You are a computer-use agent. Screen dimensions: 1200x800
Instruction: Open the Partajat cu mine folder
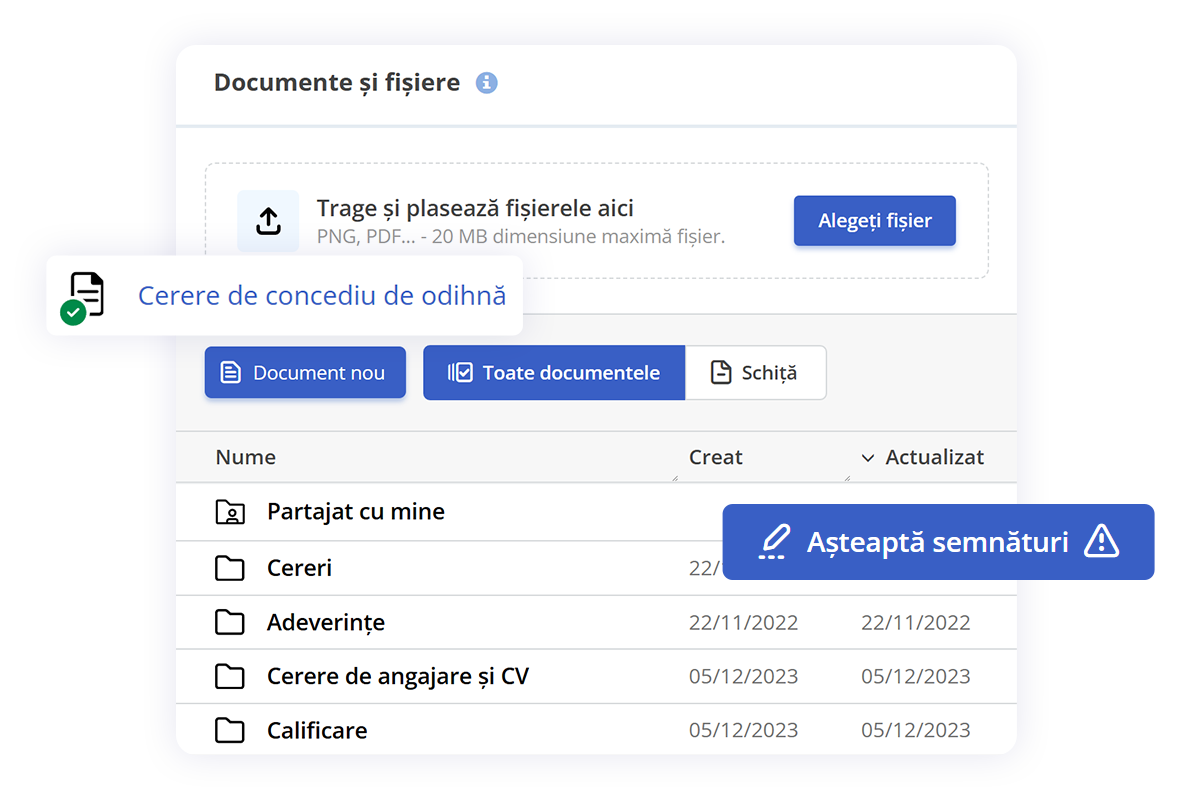click(356, 512)
